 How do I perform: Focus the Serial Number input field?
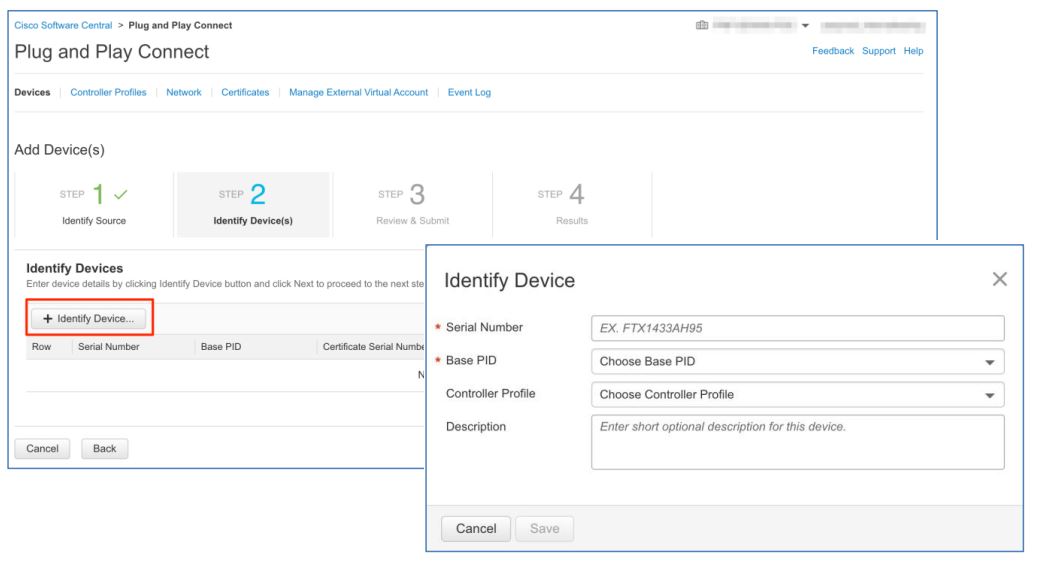point(797,329)
